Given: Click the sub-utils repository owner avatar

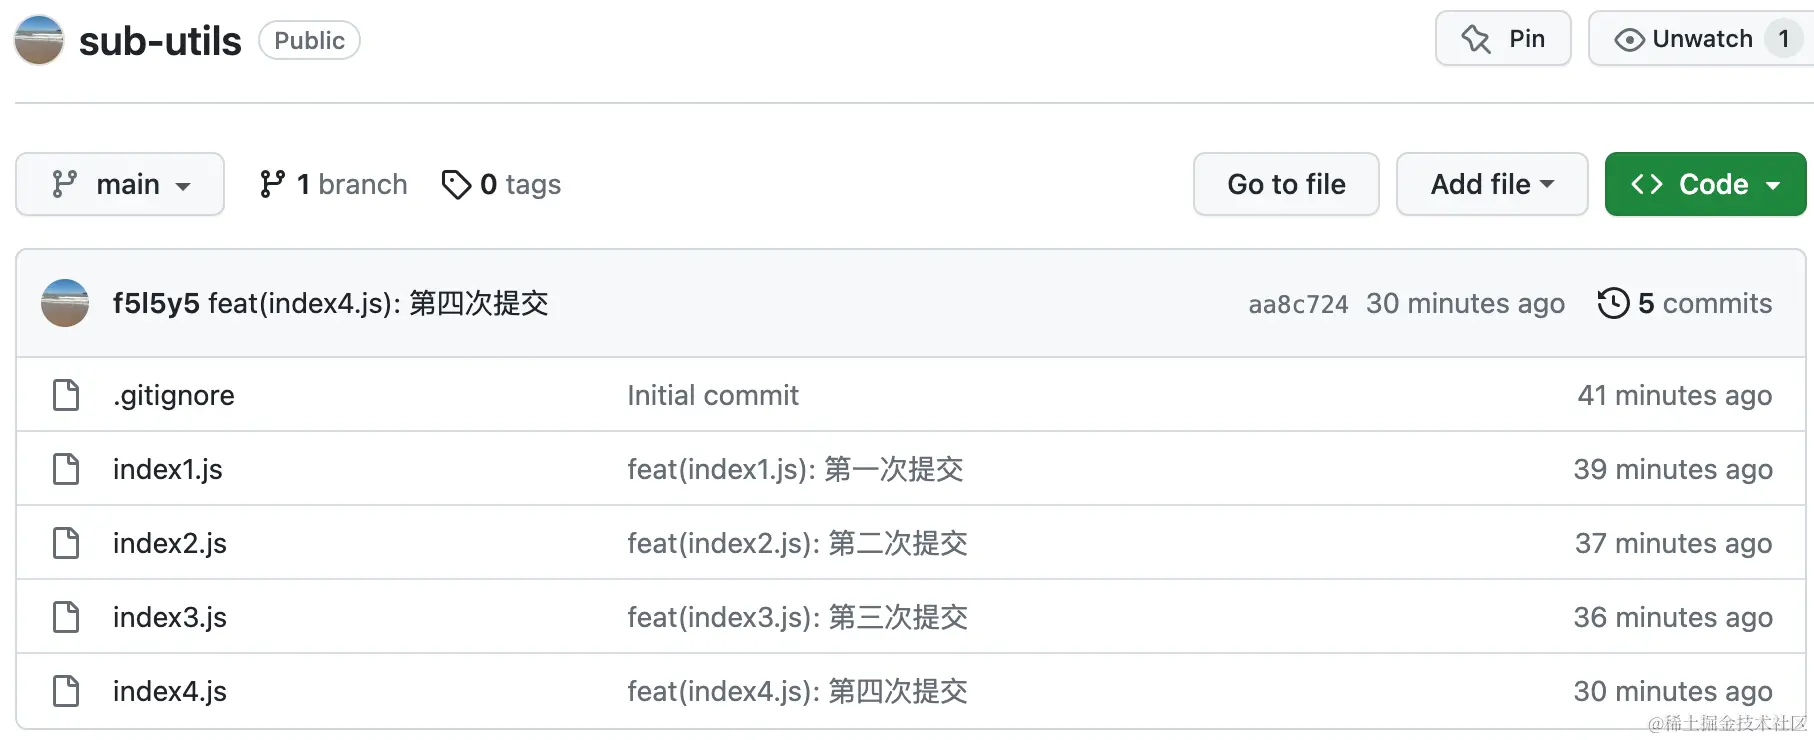Looking at the screenshot, I should (x=39, y=40).
